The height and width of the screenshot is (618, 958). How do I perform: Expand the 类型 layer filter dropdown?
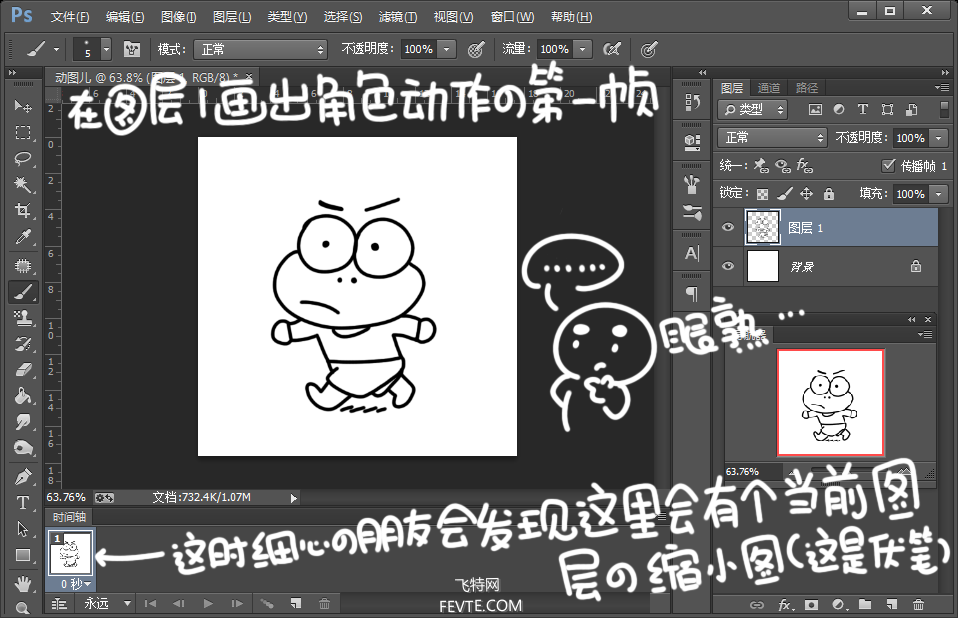[753, 110]
